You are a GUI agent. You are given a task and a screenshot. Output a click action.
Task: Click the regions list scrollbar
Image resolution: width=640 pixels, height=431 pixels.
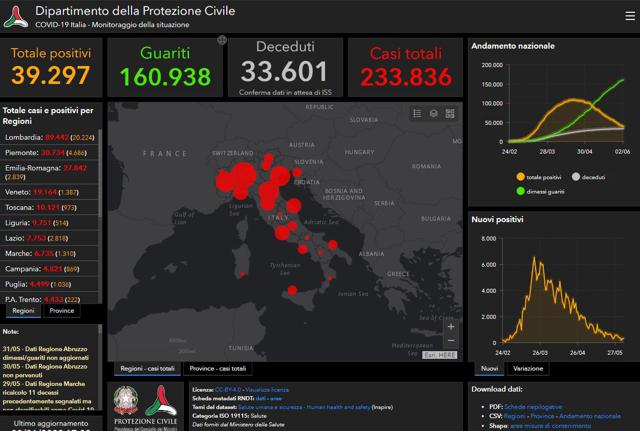coord(100,173)
